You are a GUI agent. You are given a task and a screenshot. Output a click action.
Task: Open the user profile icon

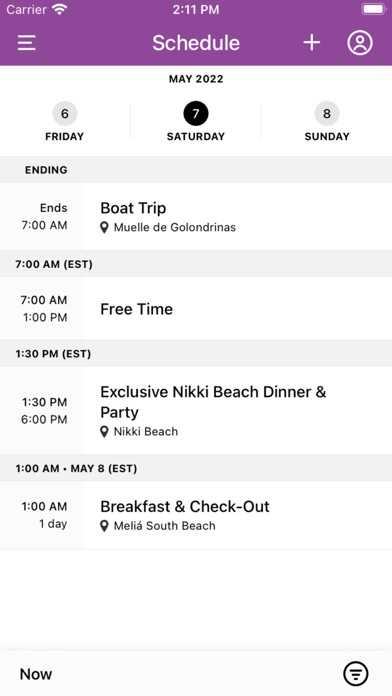[360, 43]
